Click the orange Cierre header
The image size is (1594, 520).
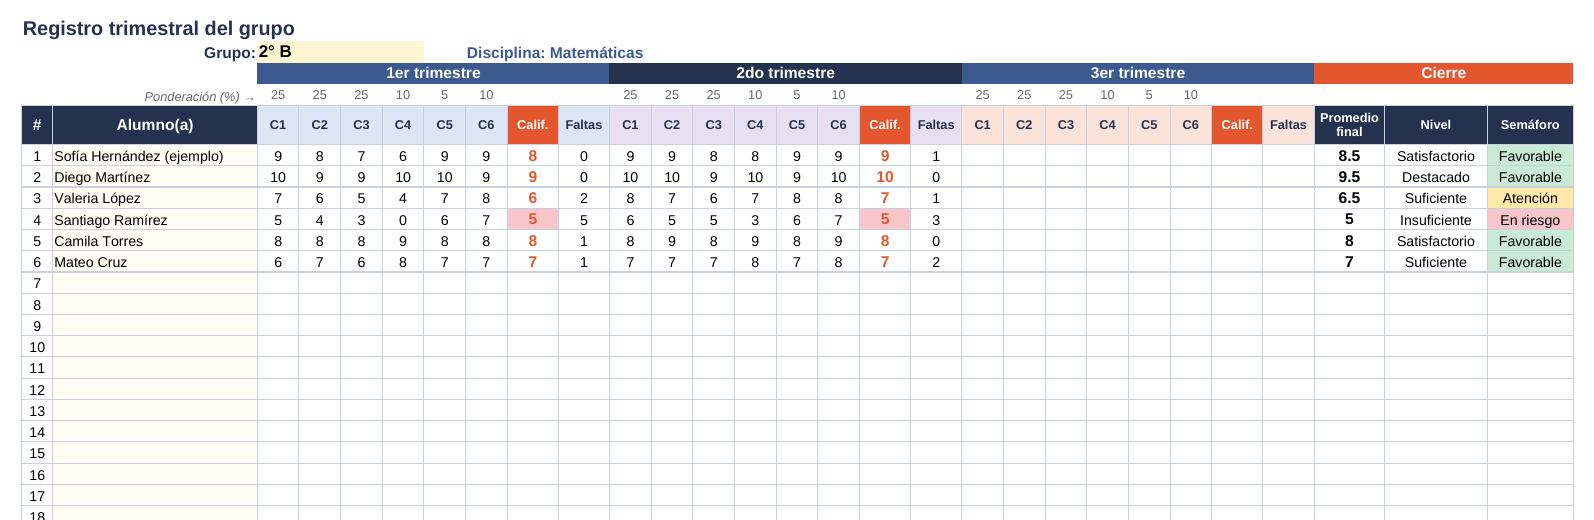(x=1443, y=73)
